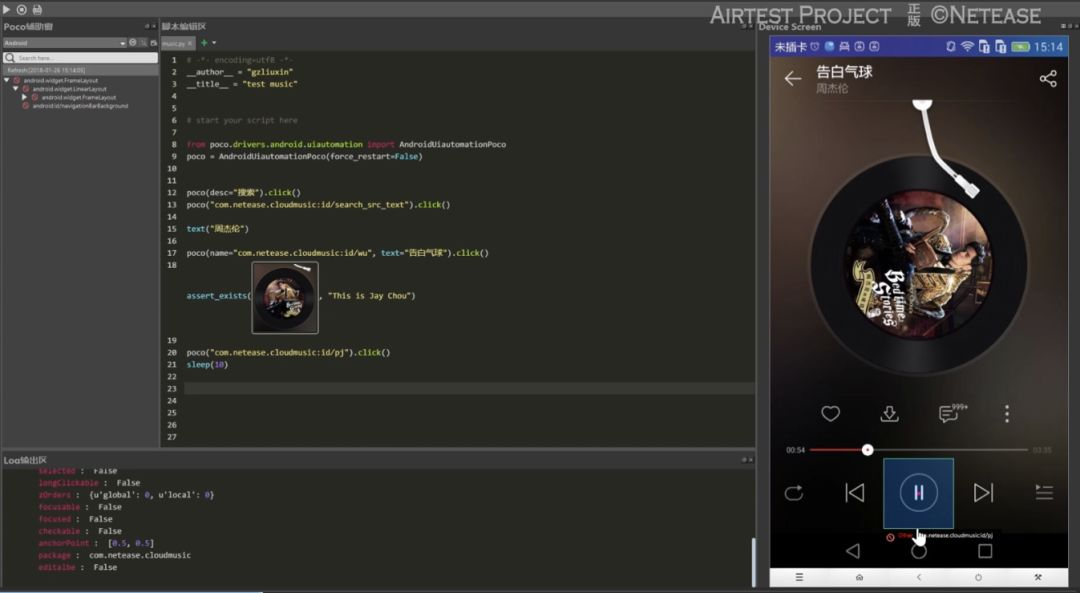Image resolution: width=1080 pixels, height=593 pixels.
Task: Go to the previous track
Action: (854, 492)
